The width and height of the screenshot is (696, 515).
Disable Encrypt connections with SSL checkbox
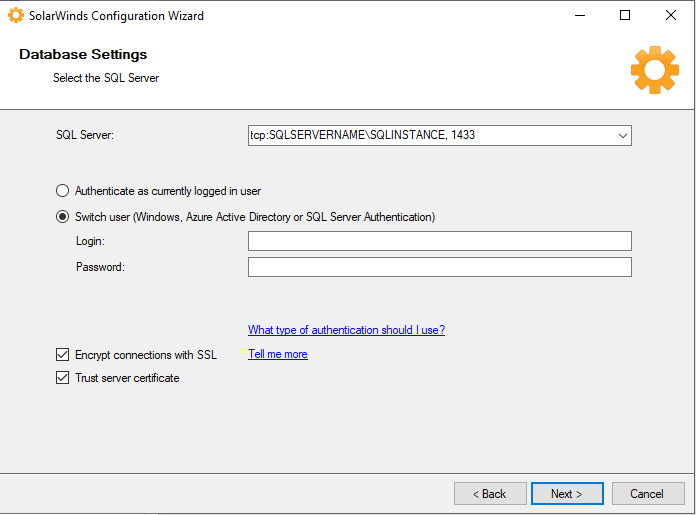63,355
